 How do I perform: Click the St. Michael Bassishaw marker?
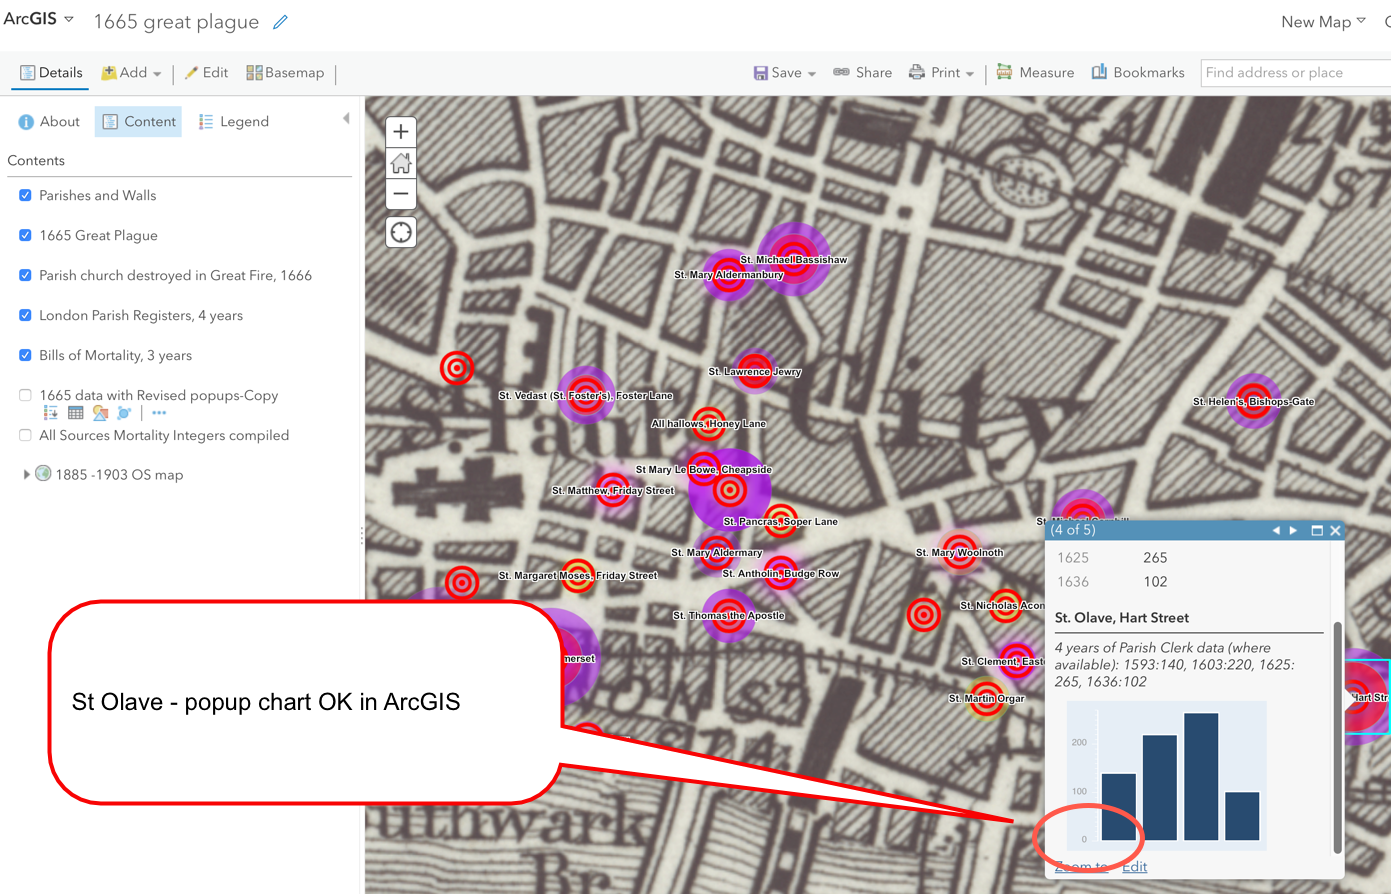tap(793, 259)
